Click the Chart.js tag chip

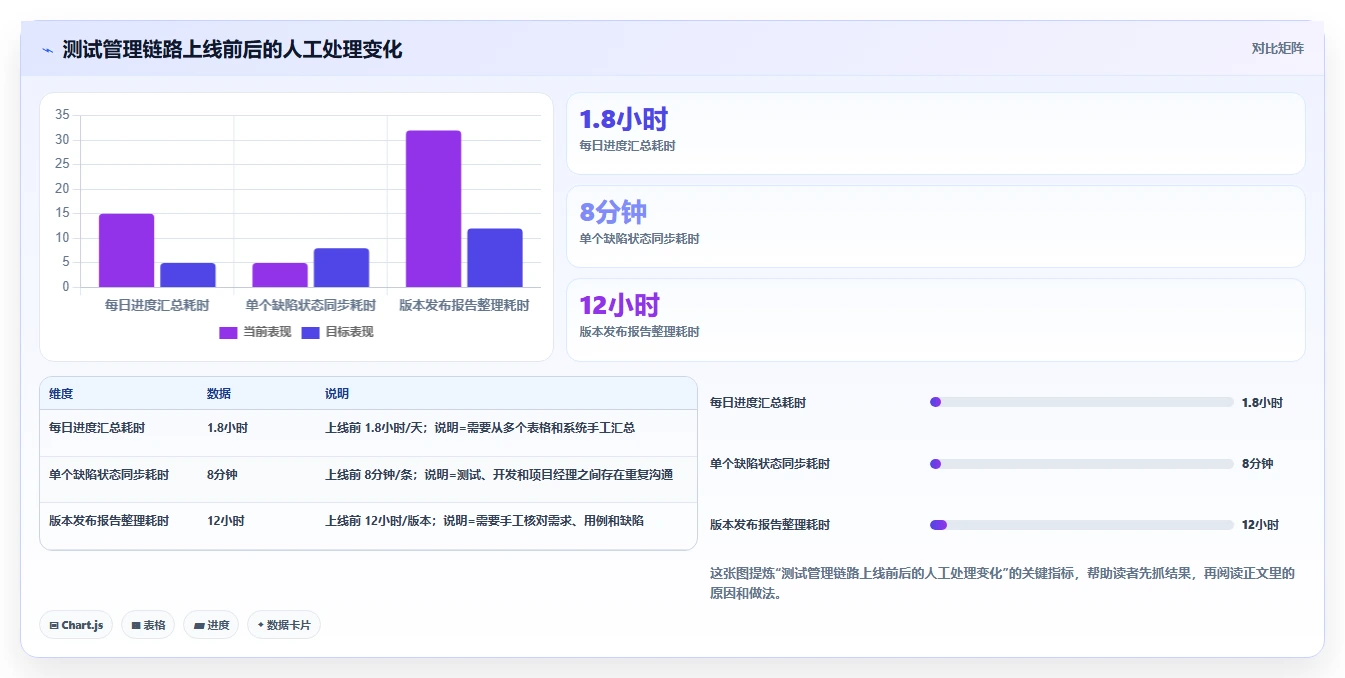click(x=76, y=625)
